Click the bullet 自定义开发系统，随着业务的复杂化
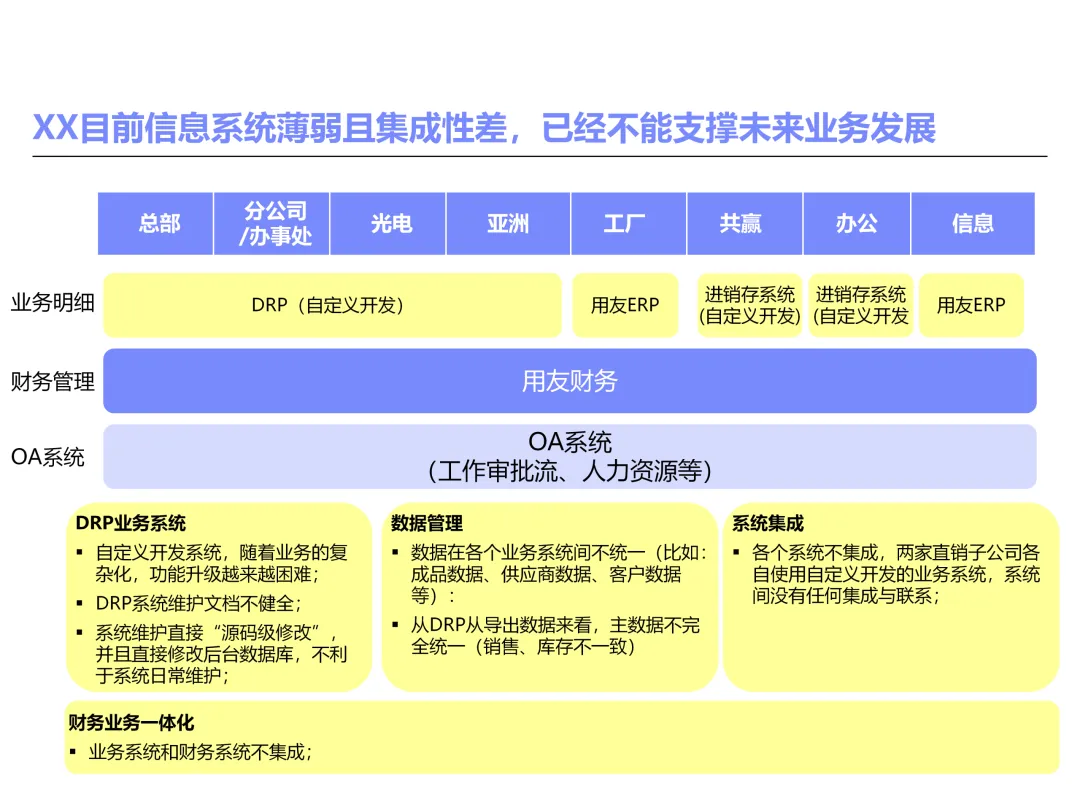The width and height of the screenshot is (1080, 810). click(x=221, y=563)
